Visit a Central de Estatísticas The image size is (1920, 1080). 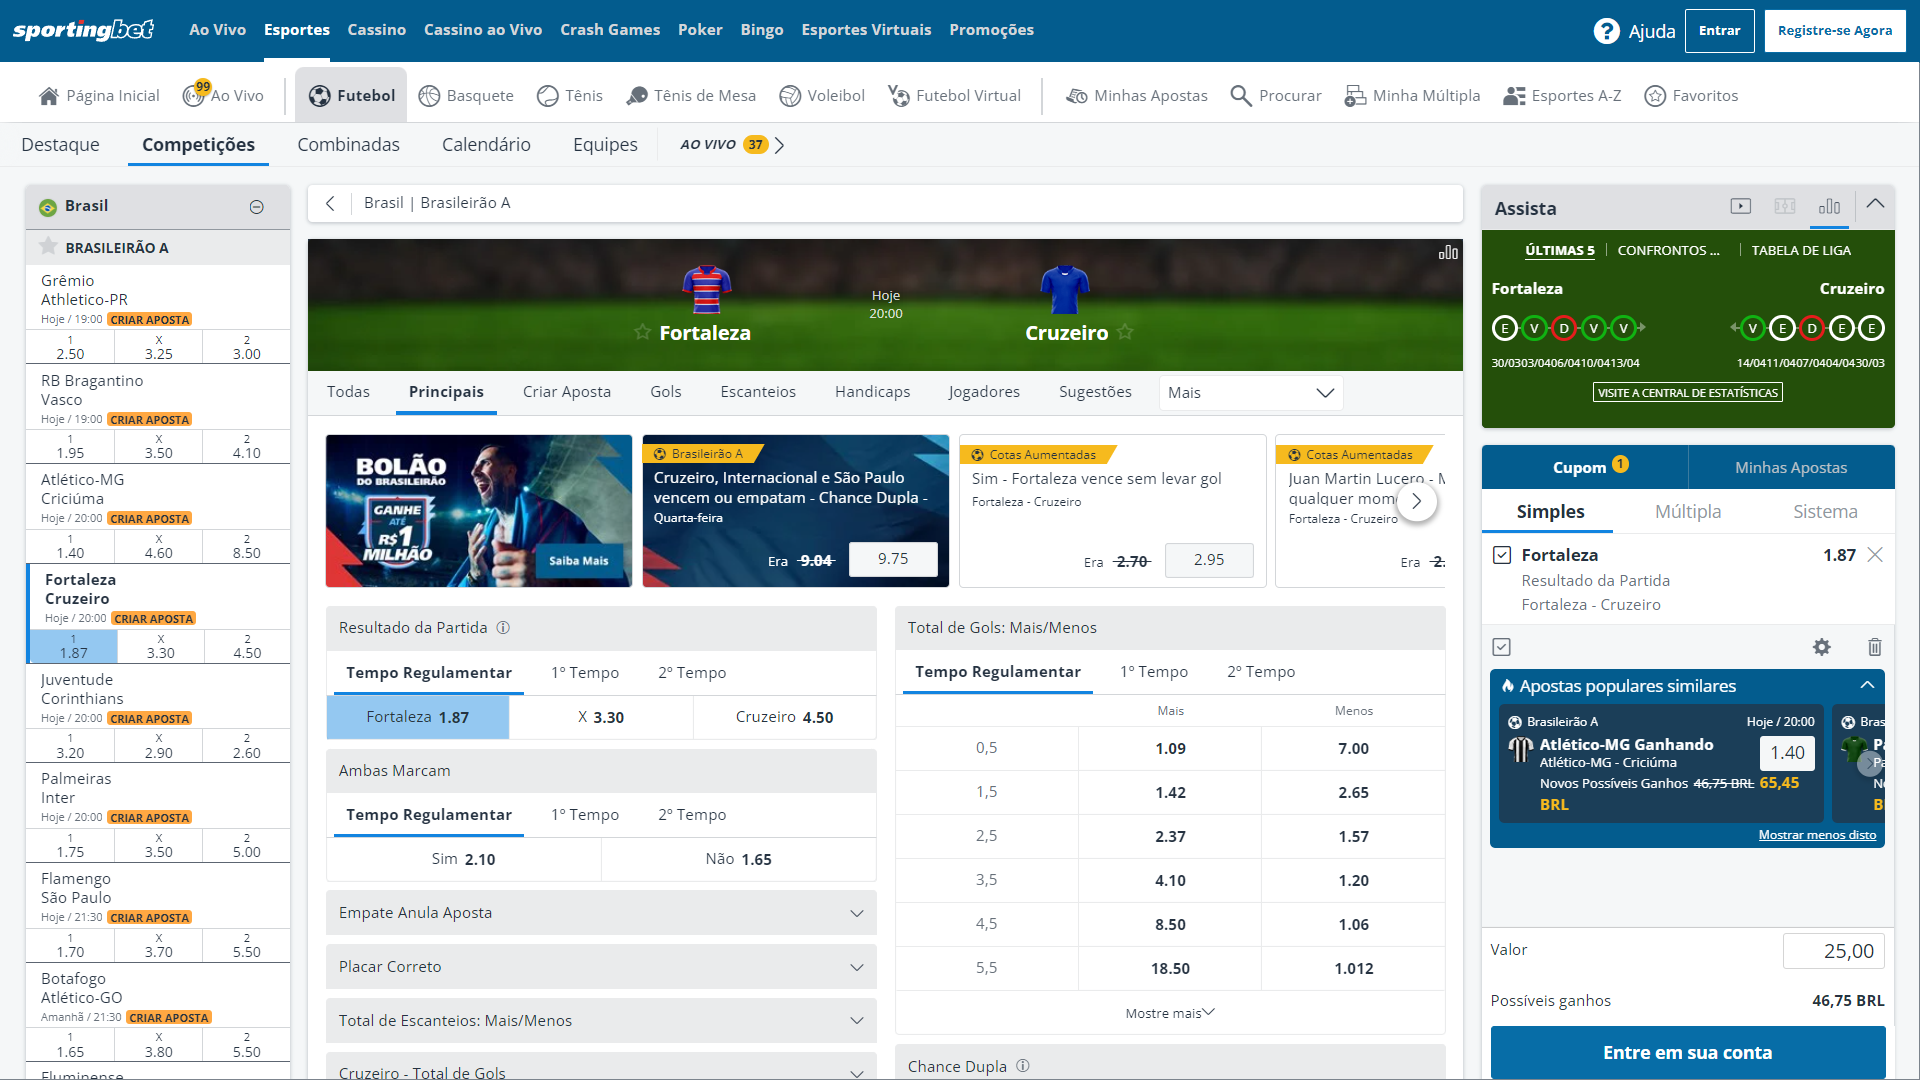point(1688,393)
